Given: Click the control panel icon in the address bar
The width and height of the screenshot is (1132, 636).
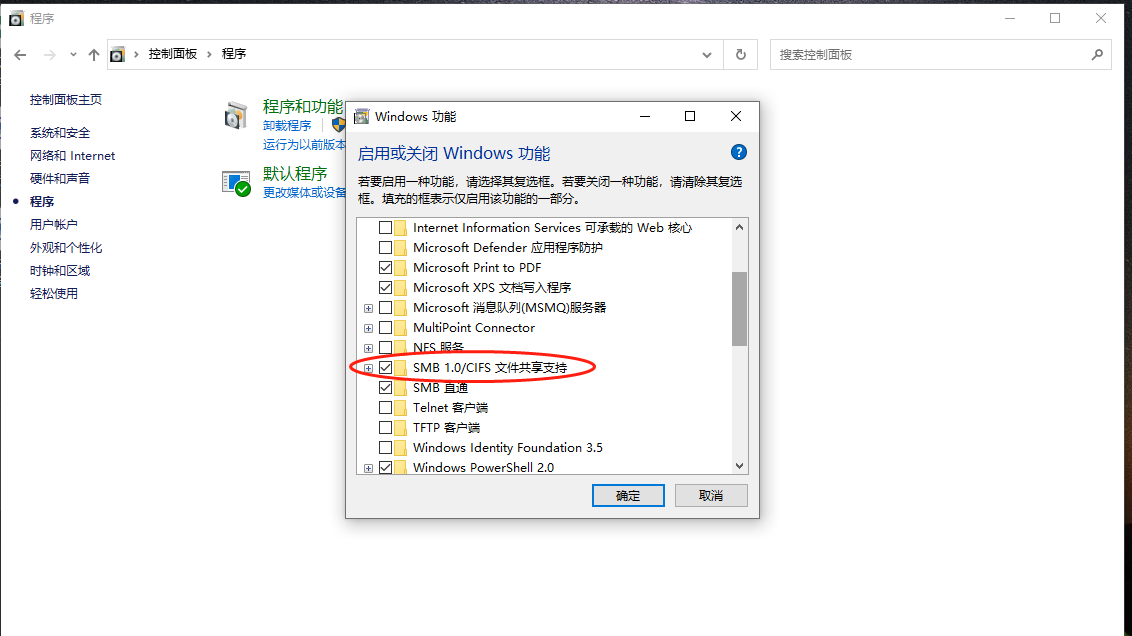Looking at the screenshot, I should coord(117,55).
